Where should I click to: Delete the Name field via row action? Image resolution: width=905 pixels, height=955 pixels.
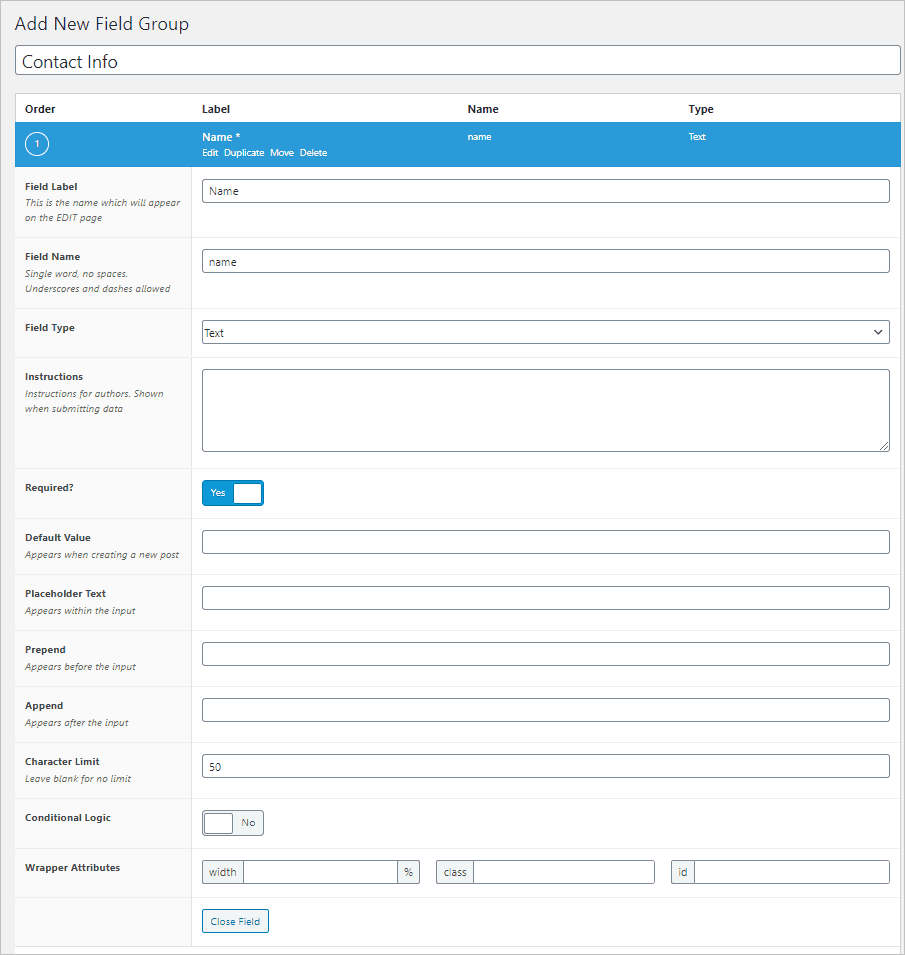click(313, 153)
